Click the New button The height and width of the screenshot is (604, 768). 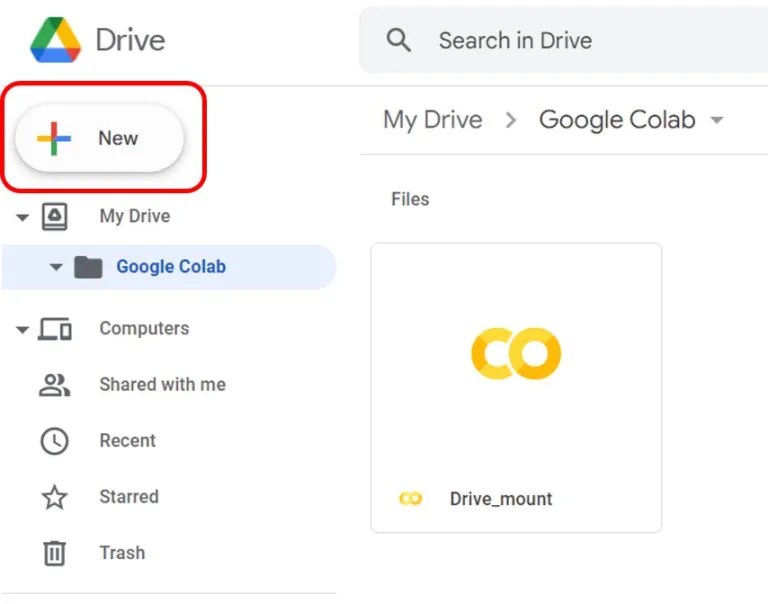click(99, 138)
